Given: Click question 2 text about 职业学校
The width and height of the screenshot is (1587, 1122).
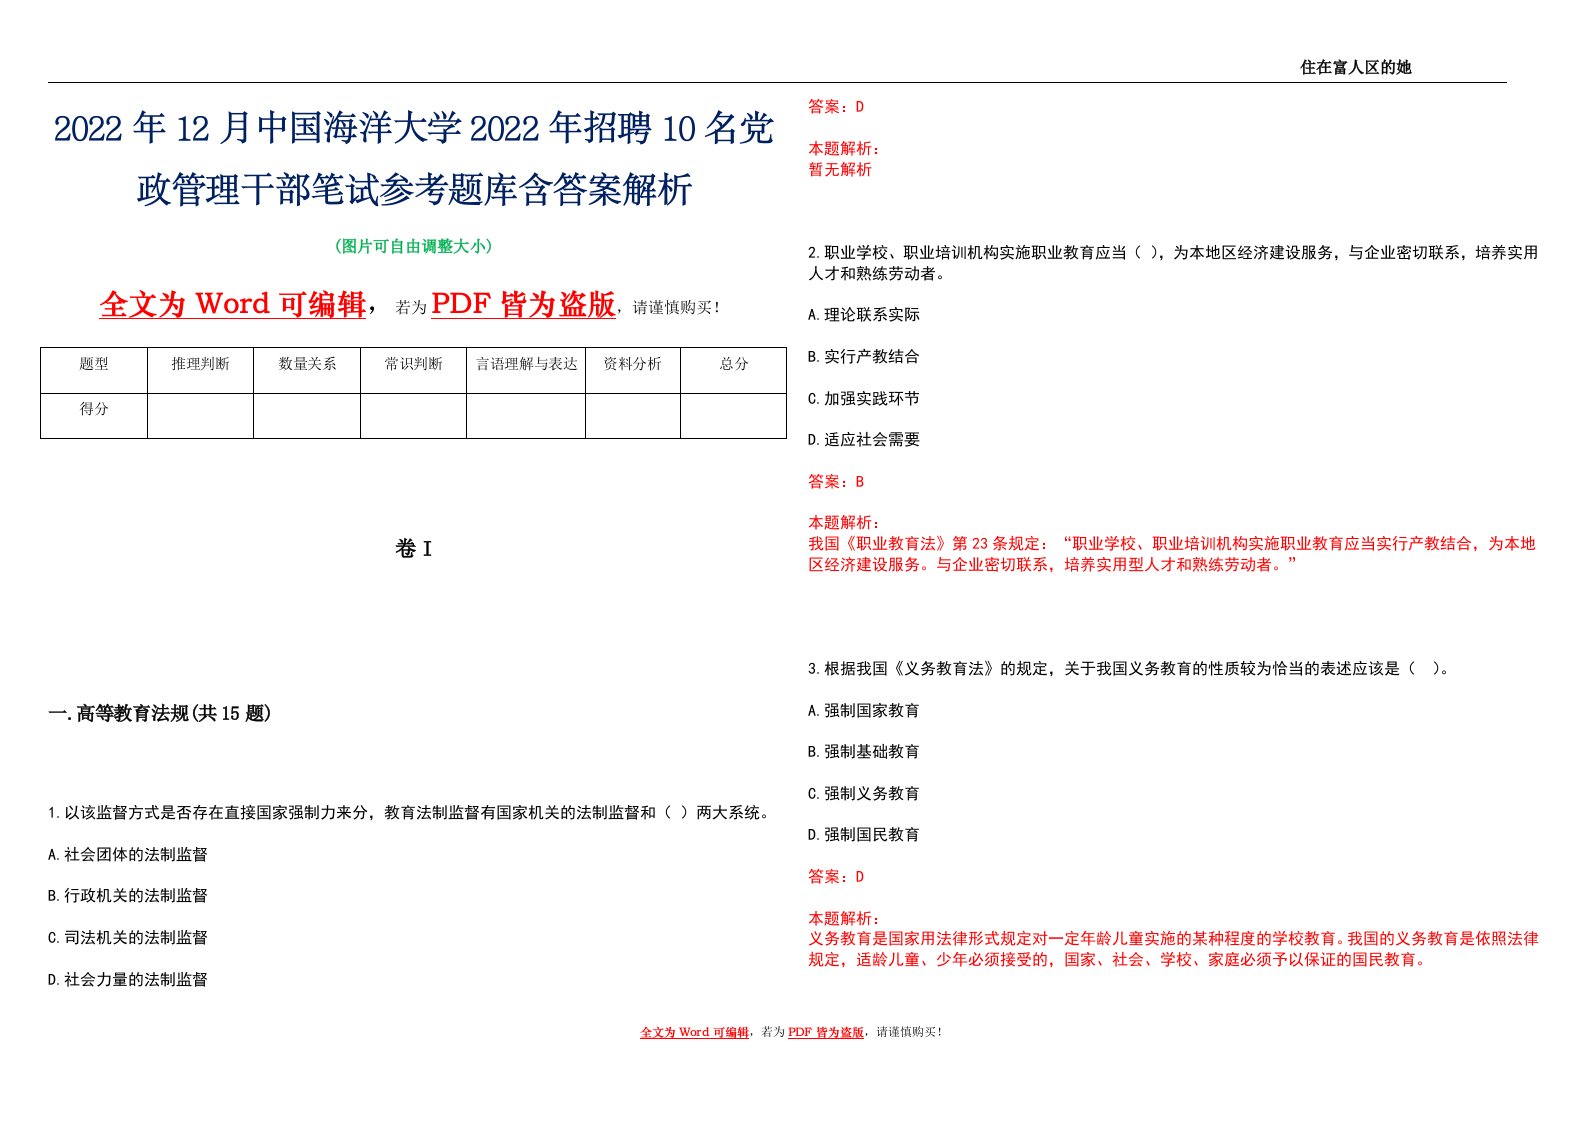Looking at the screenshot, I should pyautogui.click(x=1173, y=263).
